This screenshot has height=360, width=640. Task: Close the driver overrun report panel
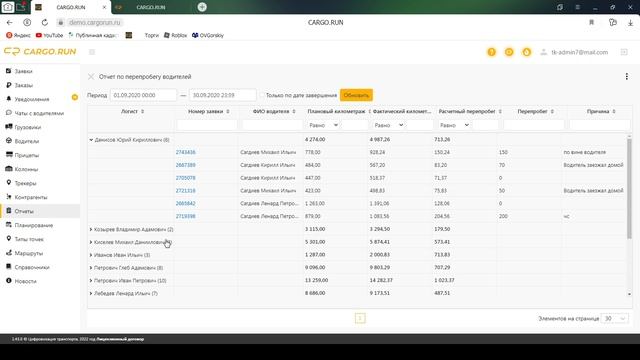click(91, 77)
